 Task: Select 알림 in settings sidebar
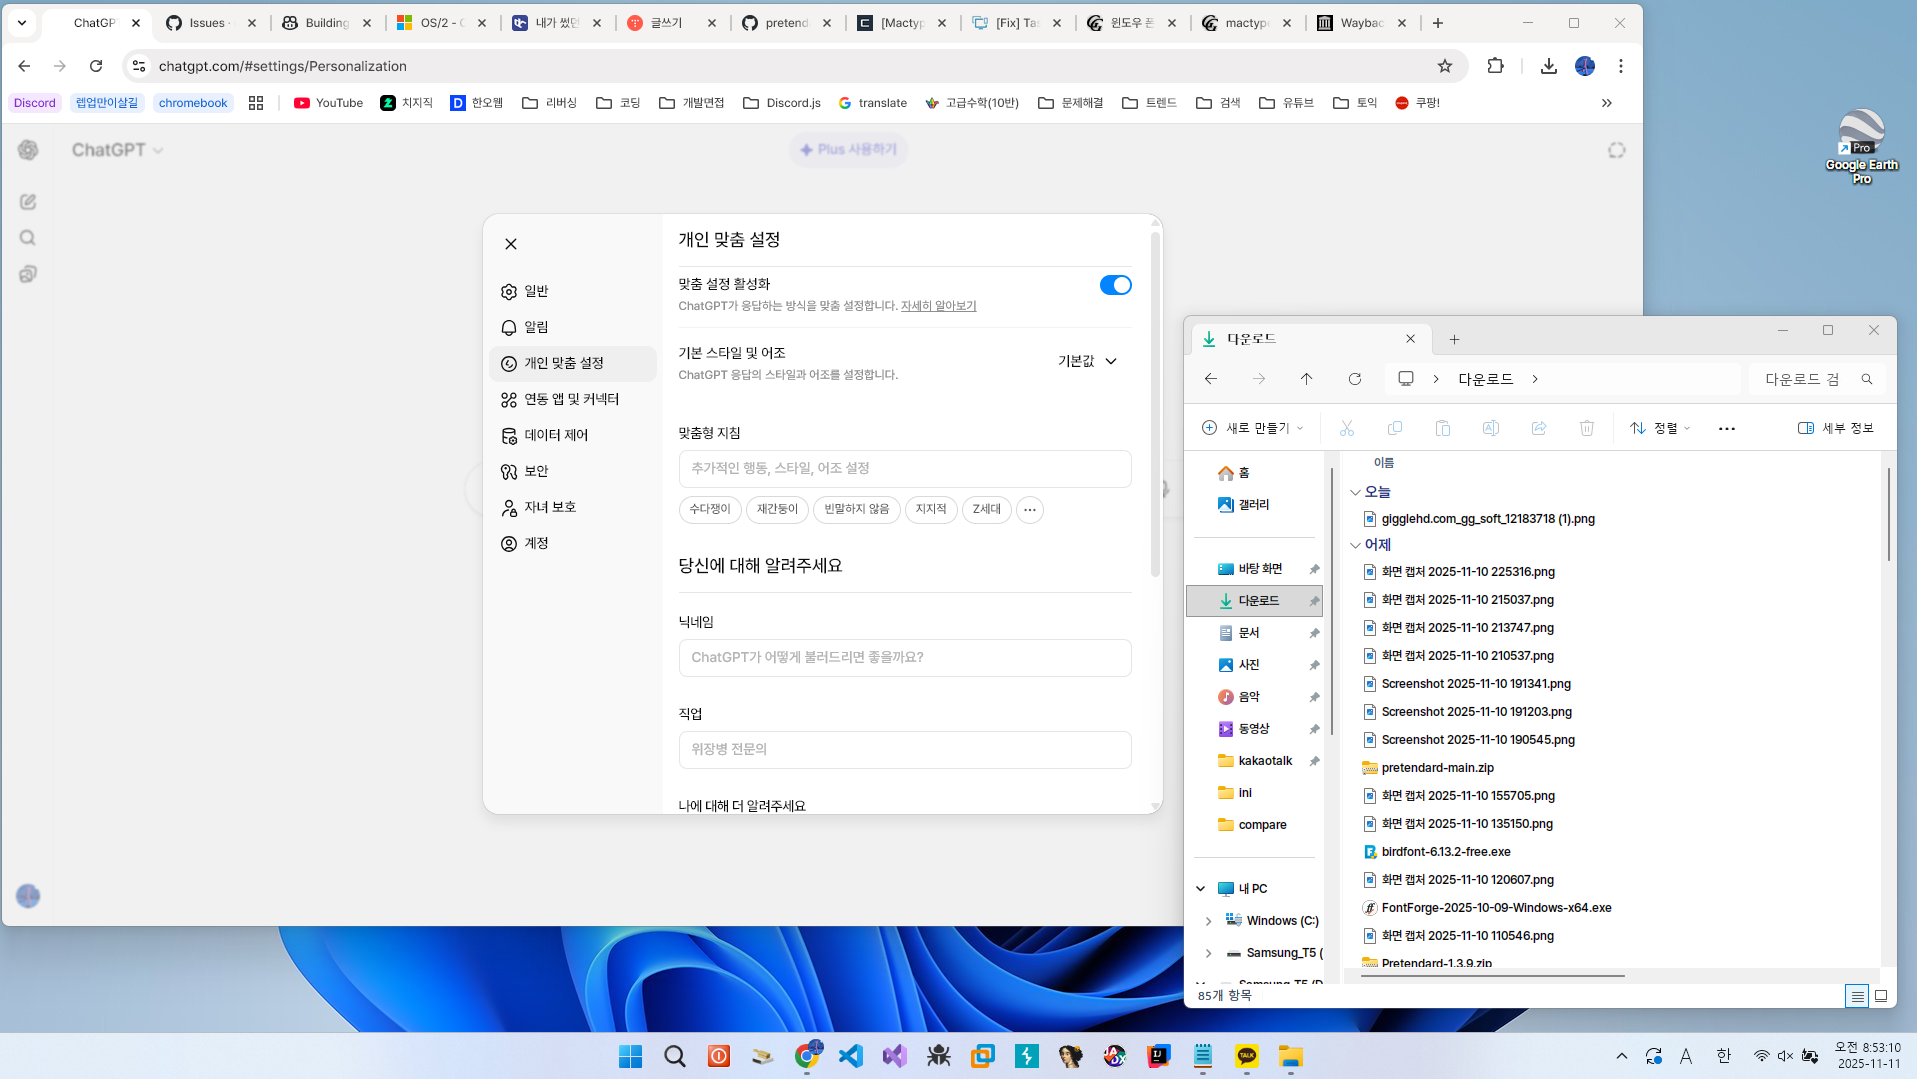tap(572, 327)
